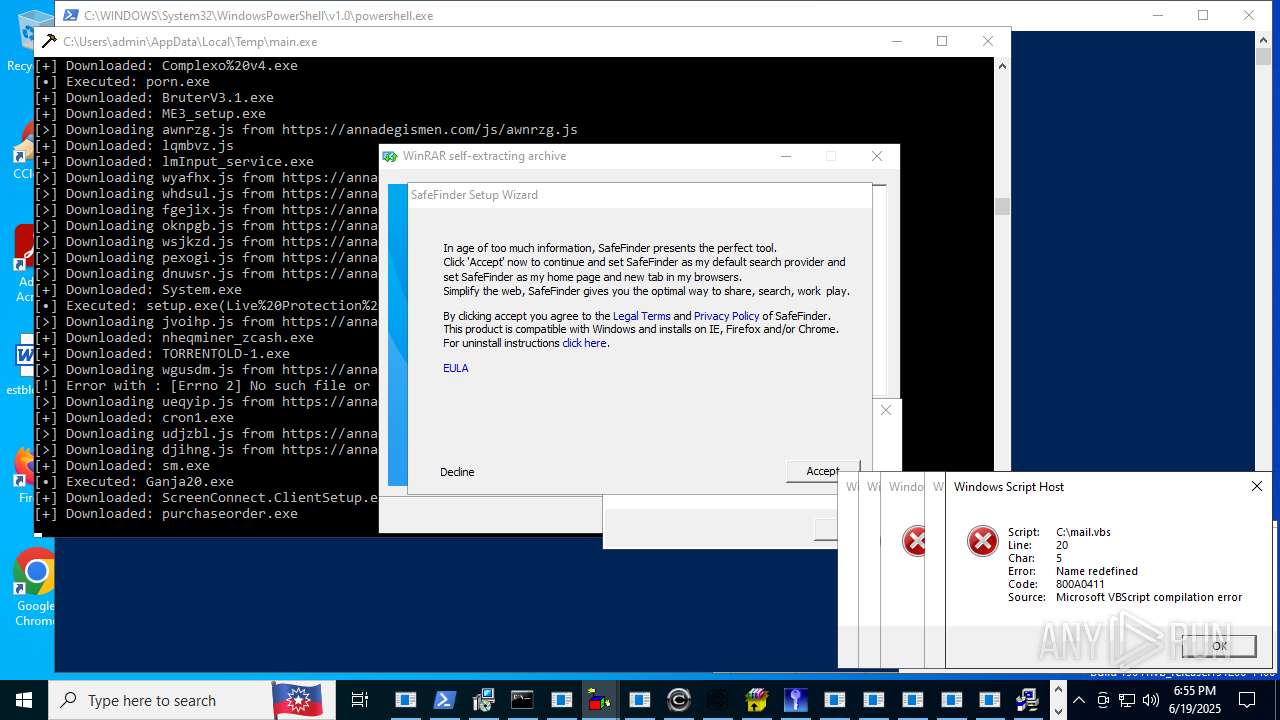
Task: Click the 'Downloaded: purchaseorder.exe' console line
Action: 166,513
